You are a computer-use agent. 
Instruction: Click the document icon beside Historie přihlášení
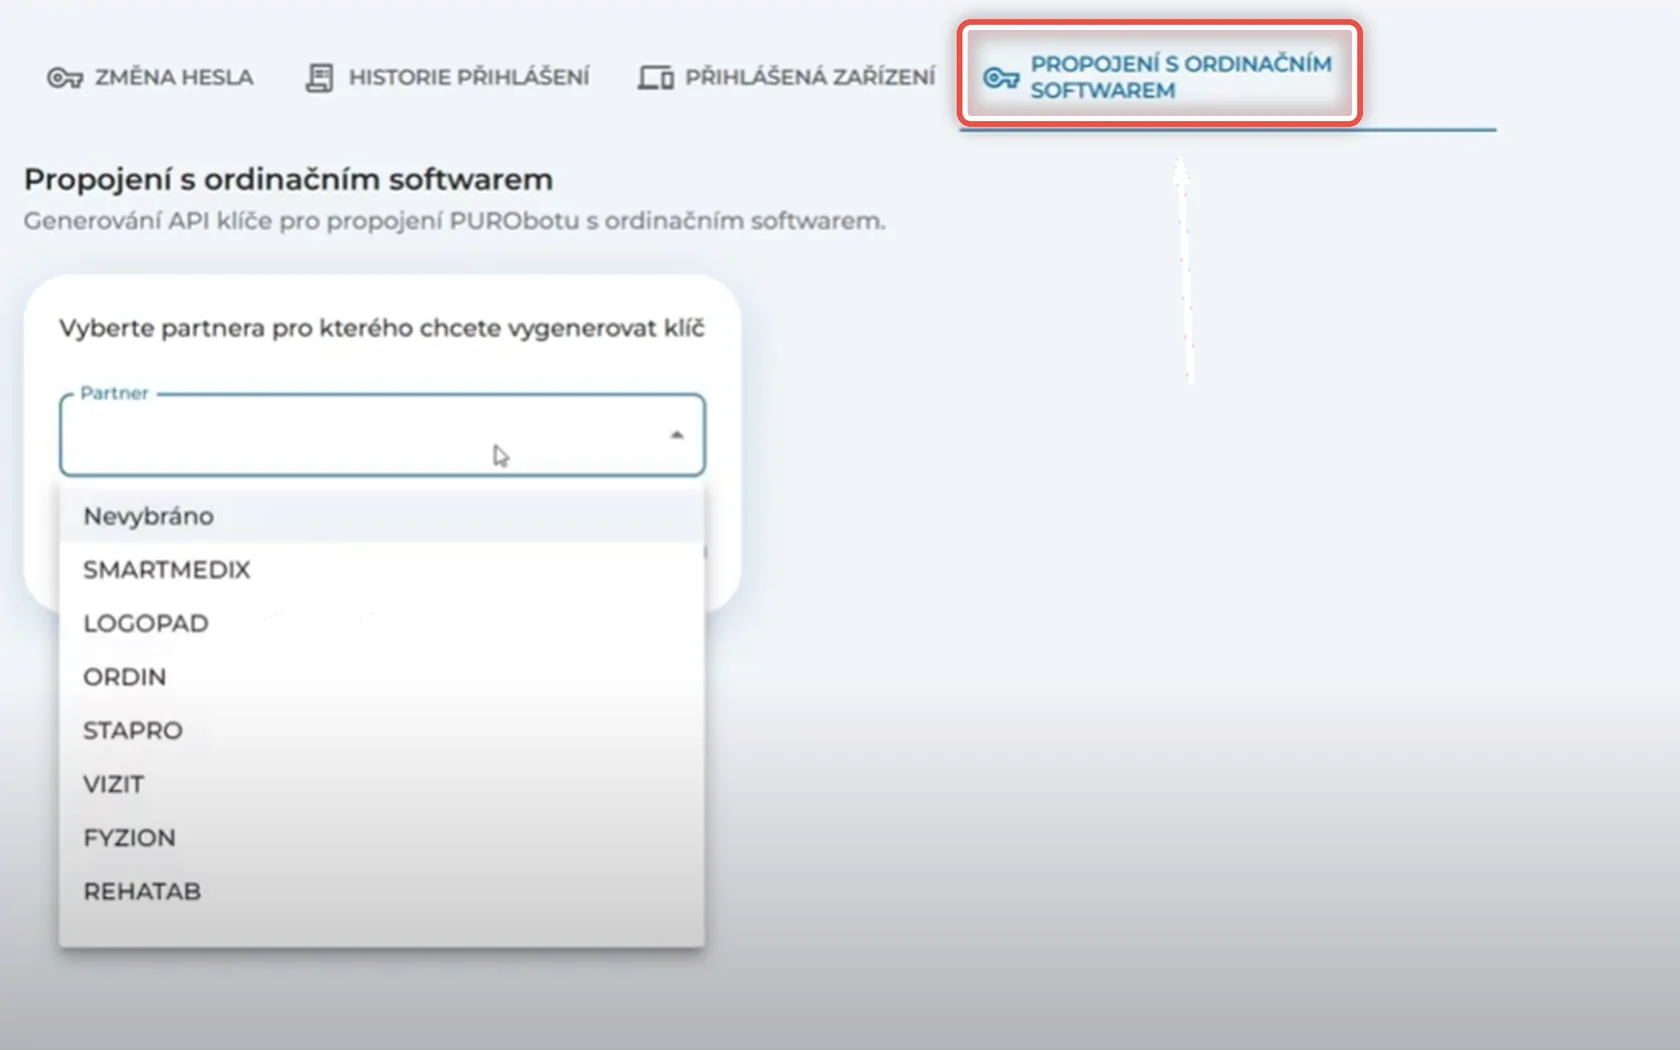point(319,77)
